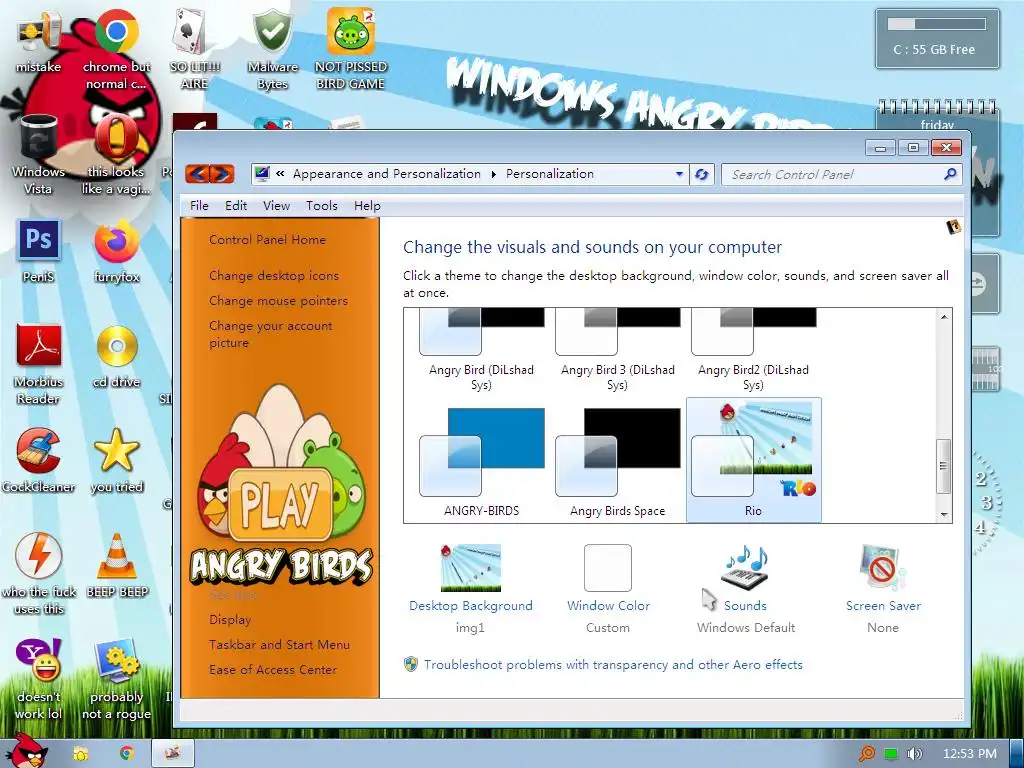Click the Control Panel search magnifier icon
The height and width of the screenshot is (768, 1024).
pos(950,174)
